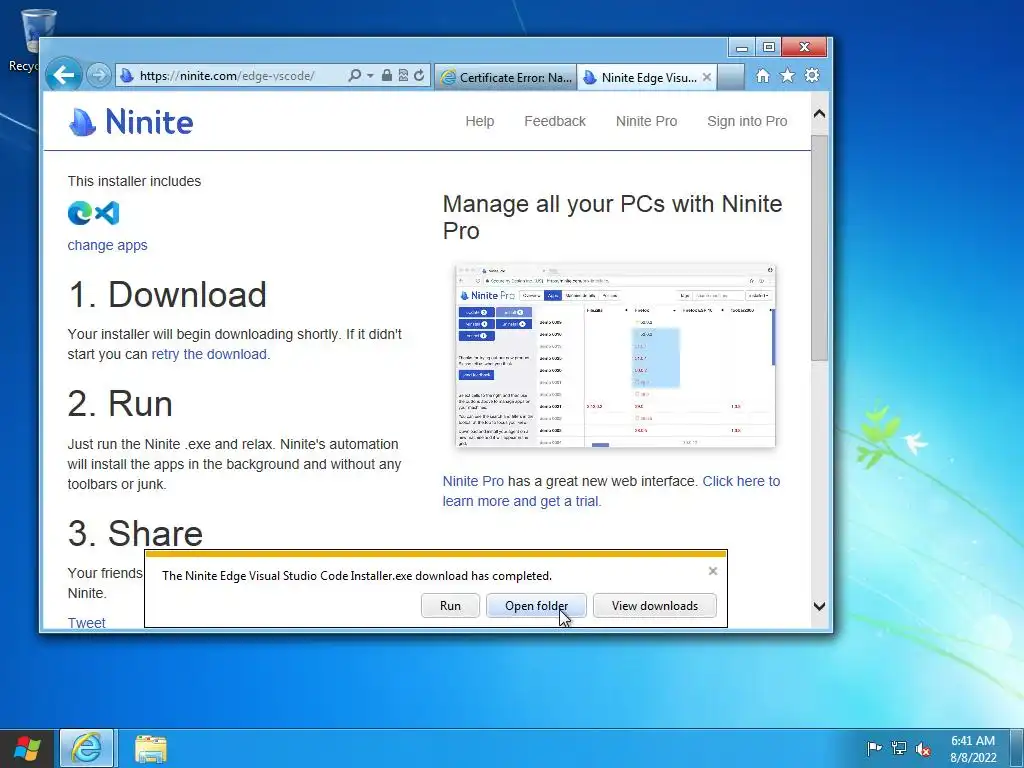Click the browser Forward arrow button
Screen dimensions: 1024x768
click(98, 75)
